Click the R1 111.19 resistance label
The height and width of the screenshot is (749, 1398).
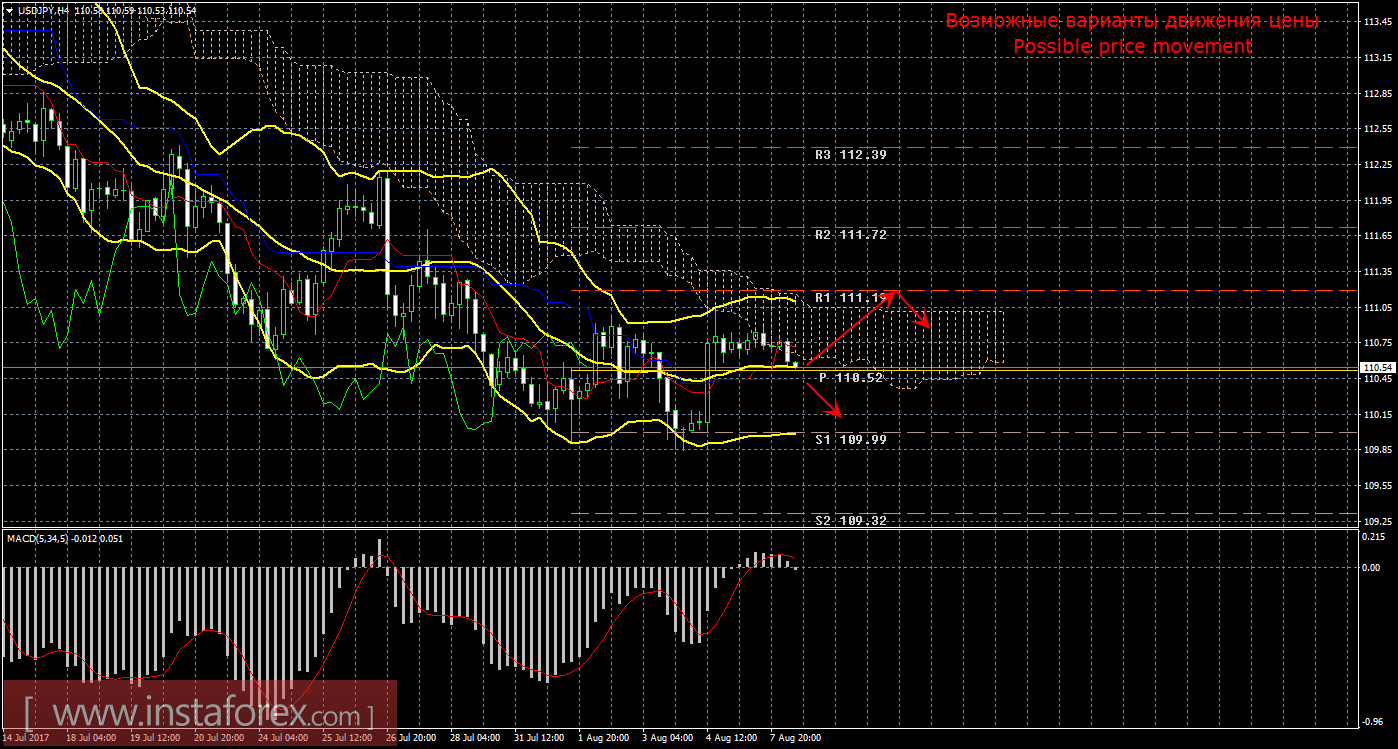(x=850, y=298)
